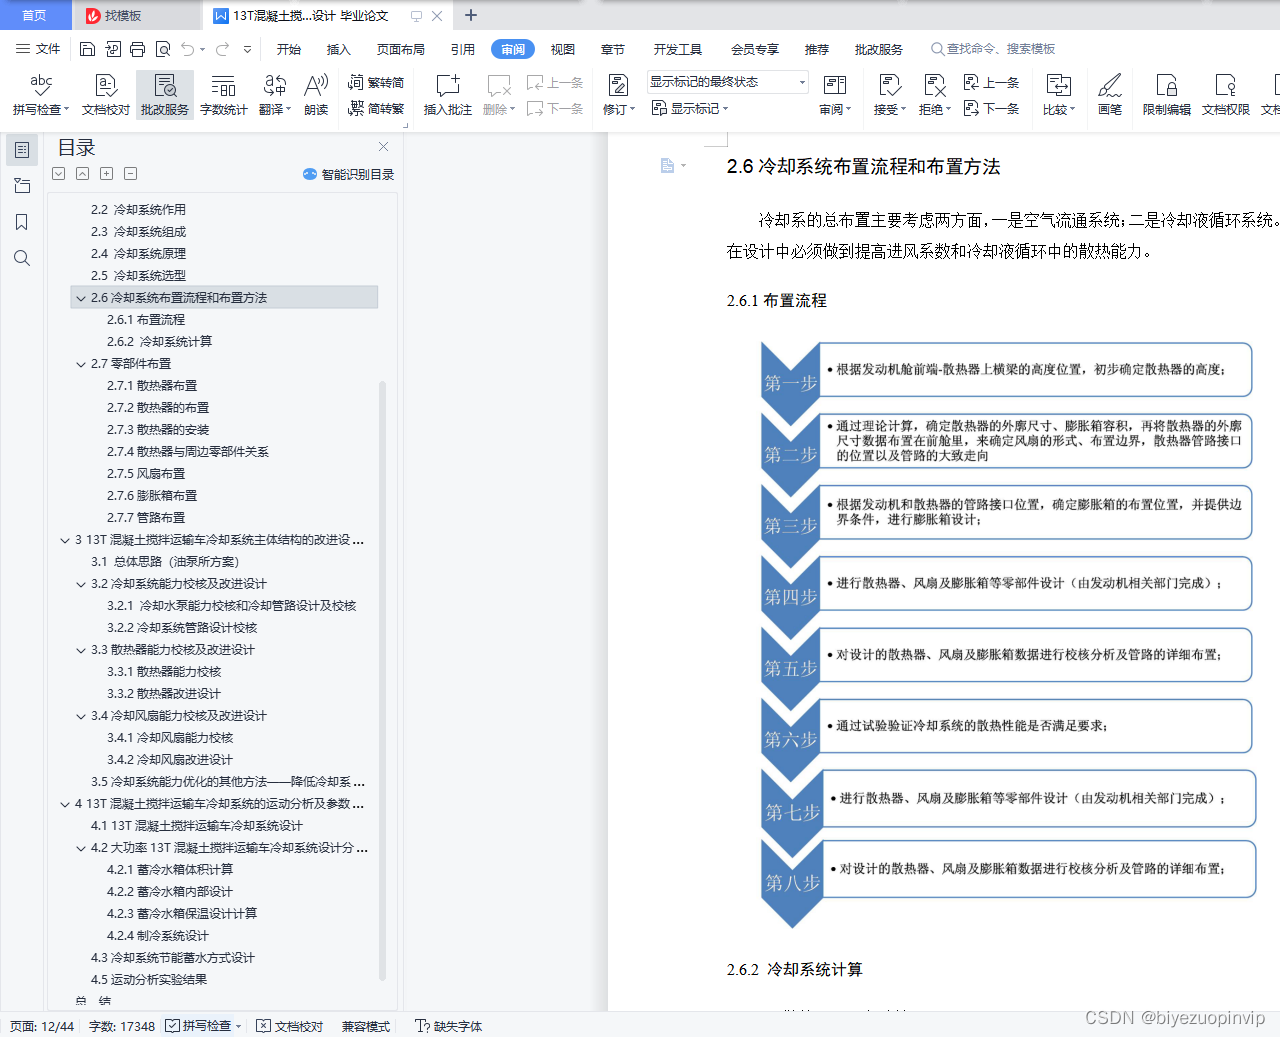This screenshot has height=1037, width=1280.
Task: Open 文档权限 document permissions
Action: point(1226,95)
